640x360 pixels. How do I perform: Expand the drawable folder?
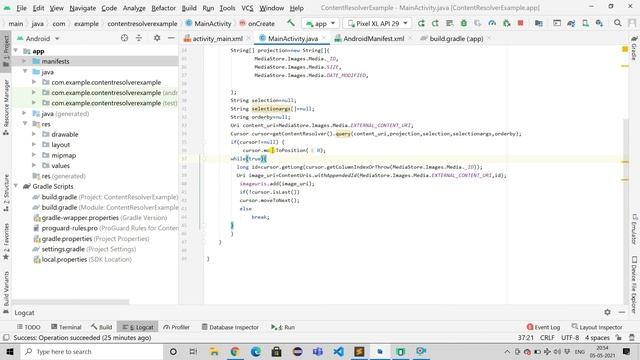[x=34, y=134]
